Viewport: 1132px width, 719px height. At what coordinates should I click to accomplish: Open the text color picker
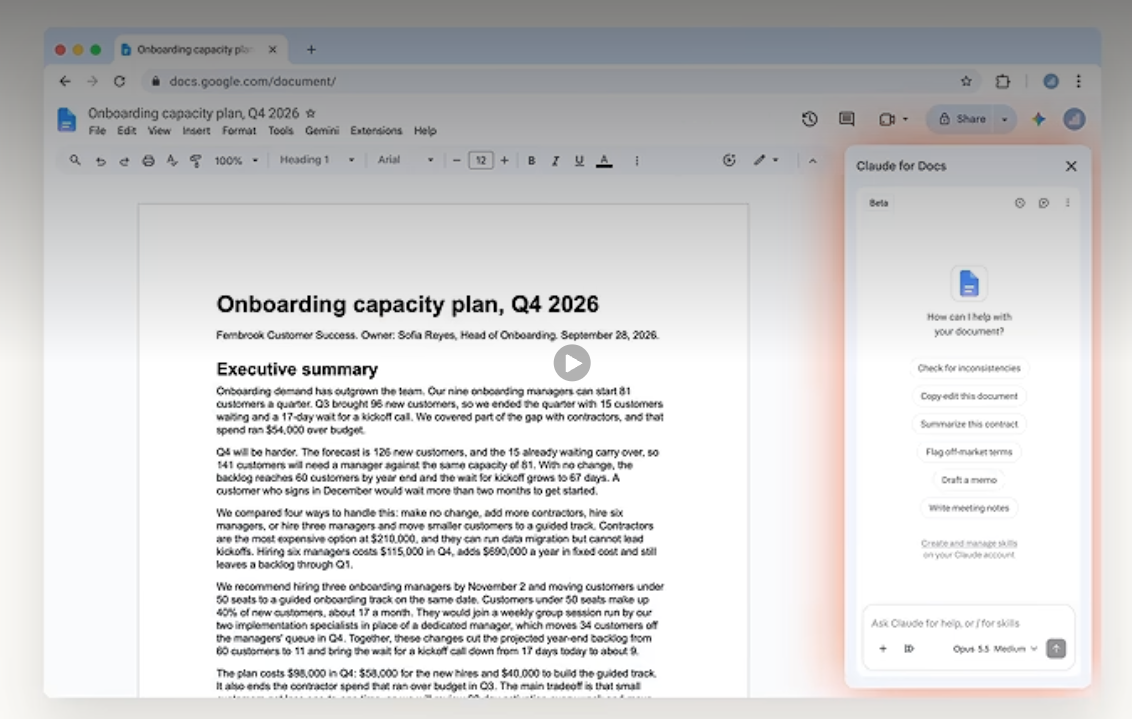[604, 161]
